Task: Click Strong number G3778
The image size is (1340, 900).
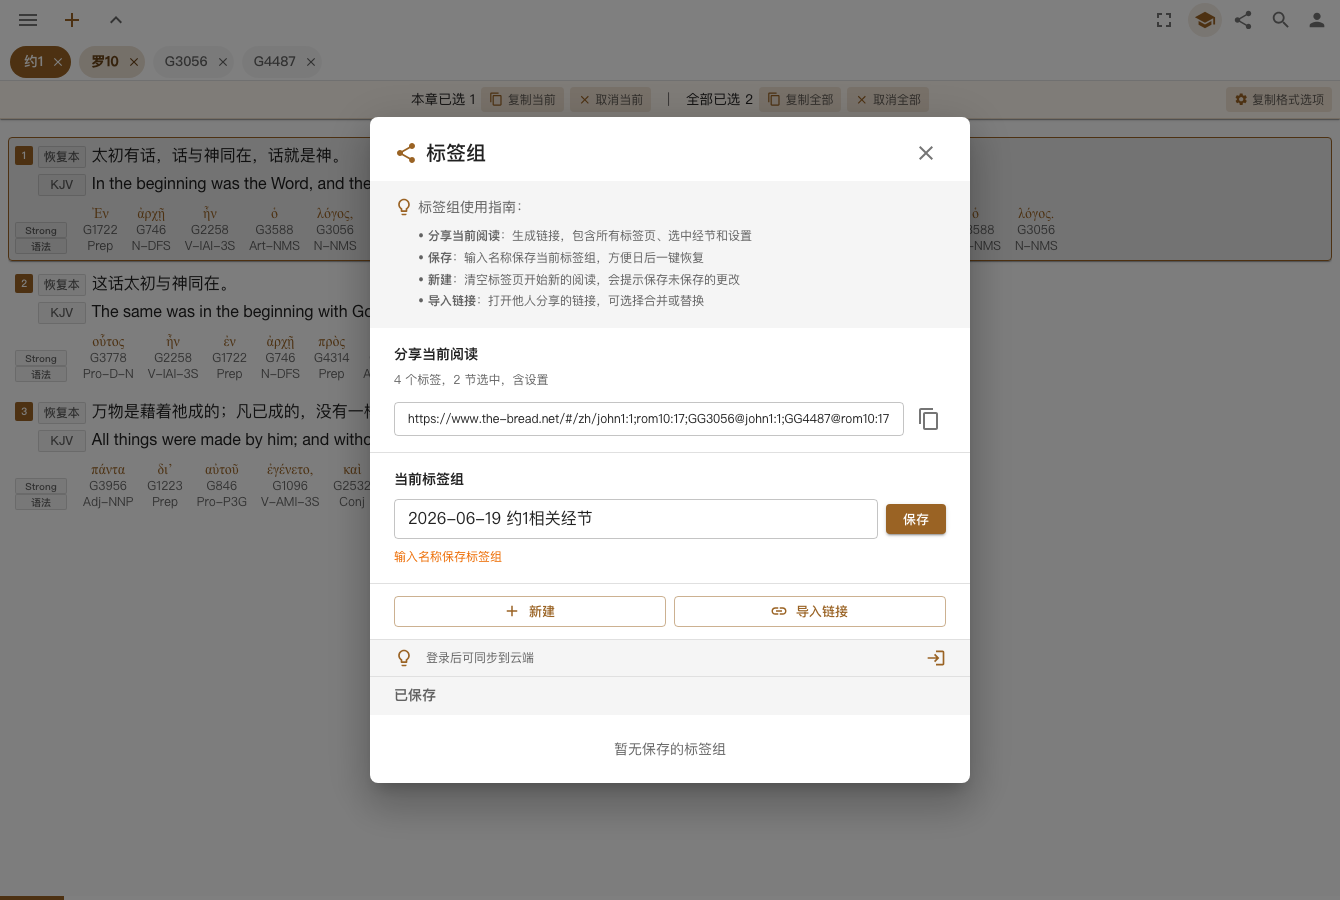Action: (108, 358)
